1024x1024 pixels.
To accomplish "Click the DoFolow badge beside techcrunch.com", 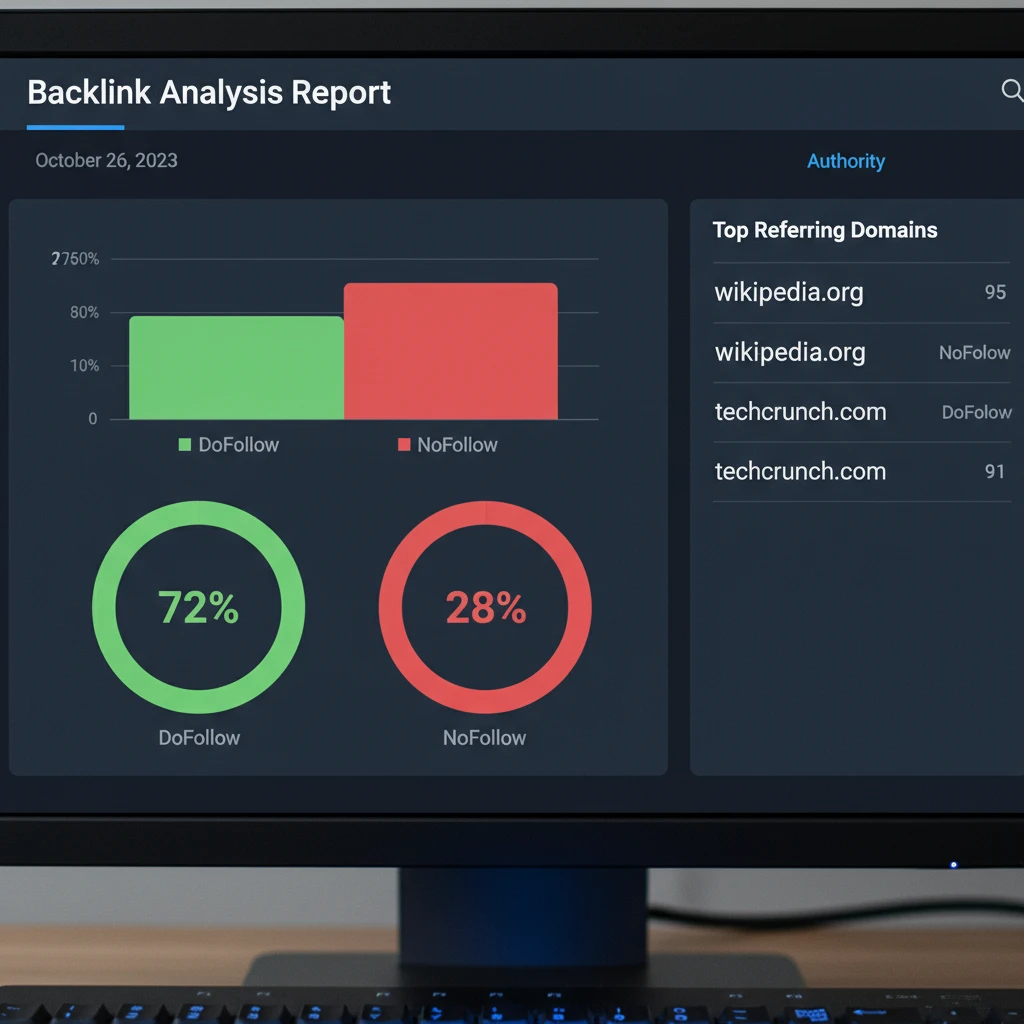I will 976,412.
